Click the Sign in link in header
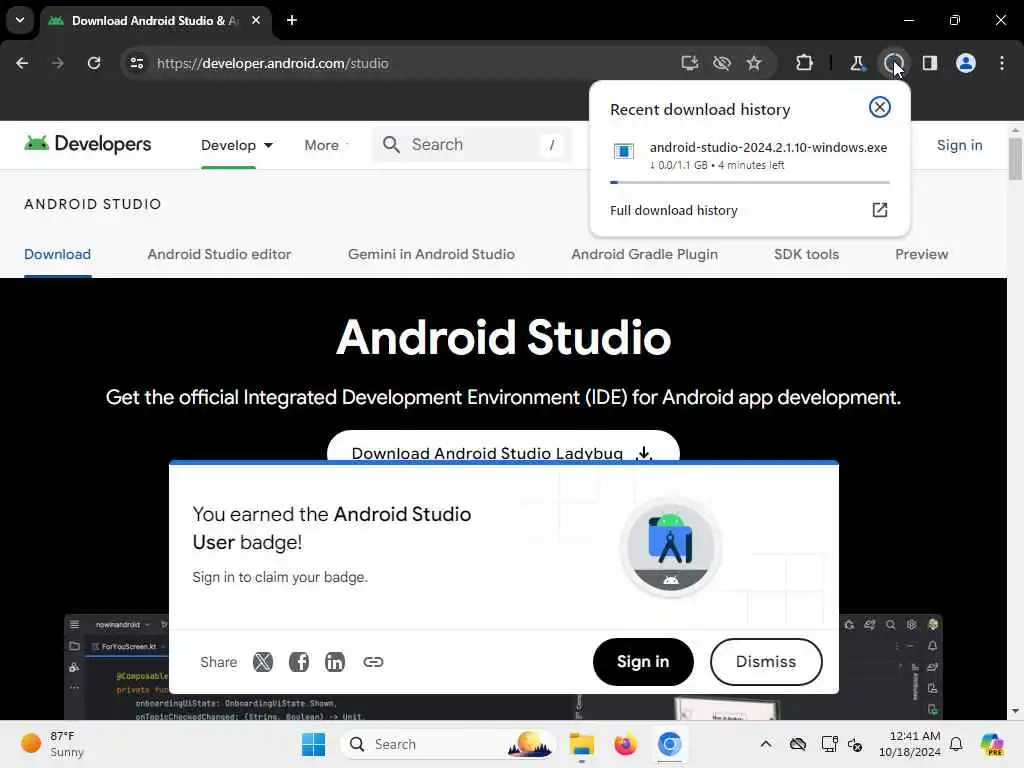The image size is (1024, 768). click(x=959, y=145)
